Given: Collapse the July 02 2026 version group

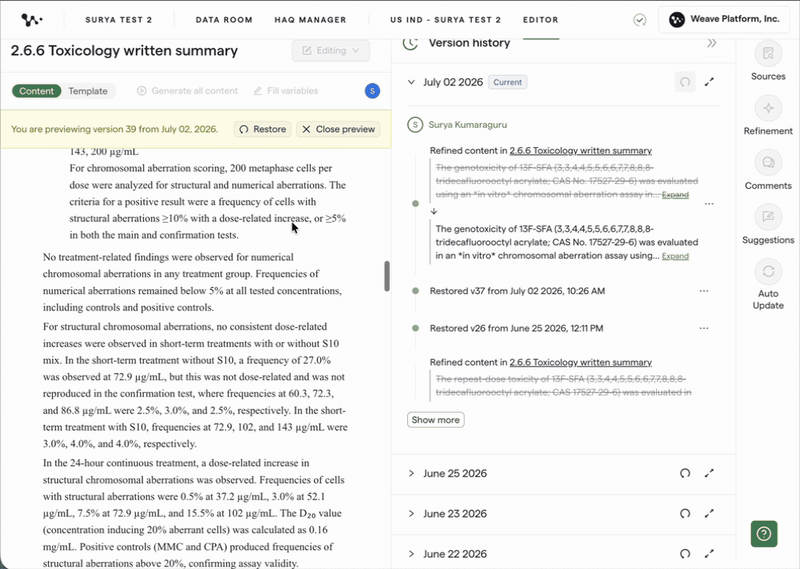Looking at the screenshot, I should [x=411, y=82].
